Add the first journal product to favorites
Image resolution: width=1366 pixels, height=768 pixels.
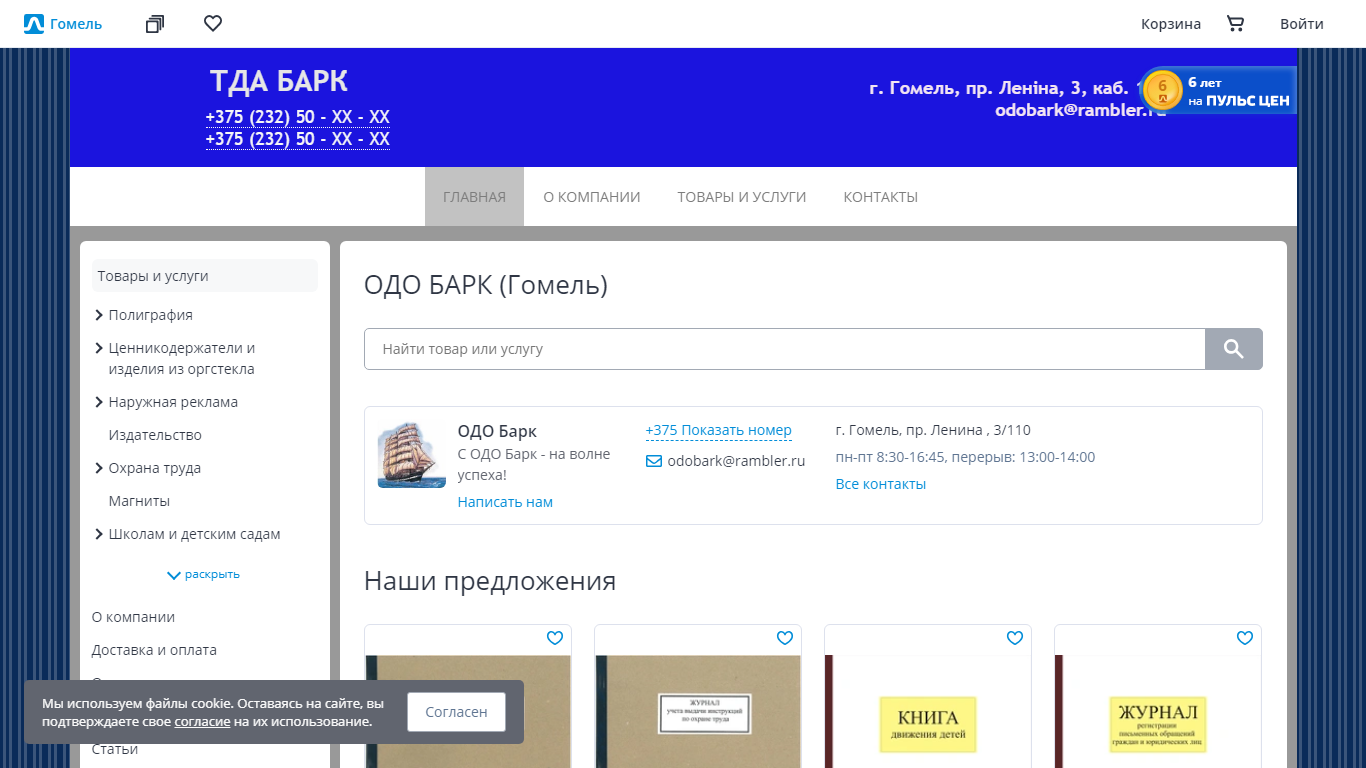click(555, 638)
